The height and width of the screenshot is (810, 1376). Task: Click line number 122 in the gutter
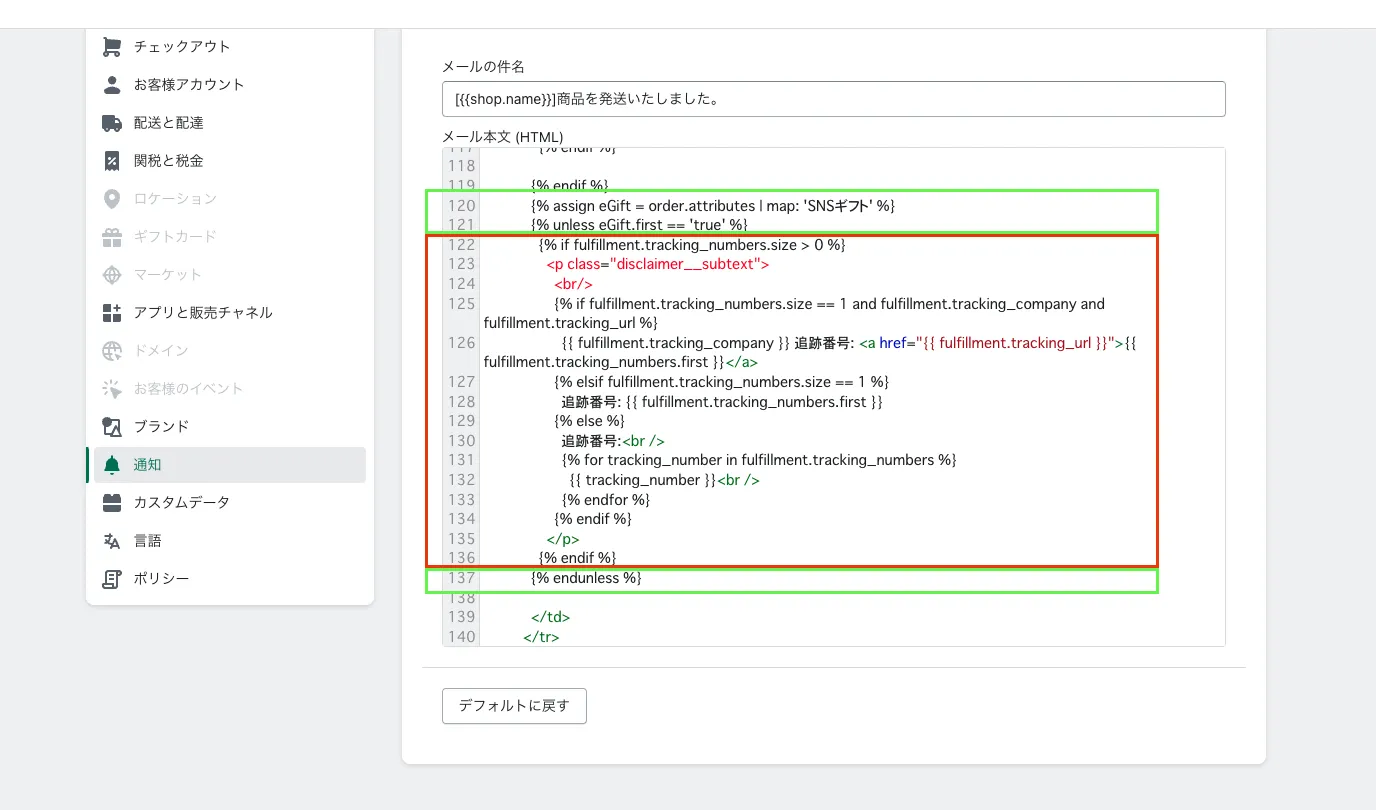pyautogui.click(x=461, y=245)
